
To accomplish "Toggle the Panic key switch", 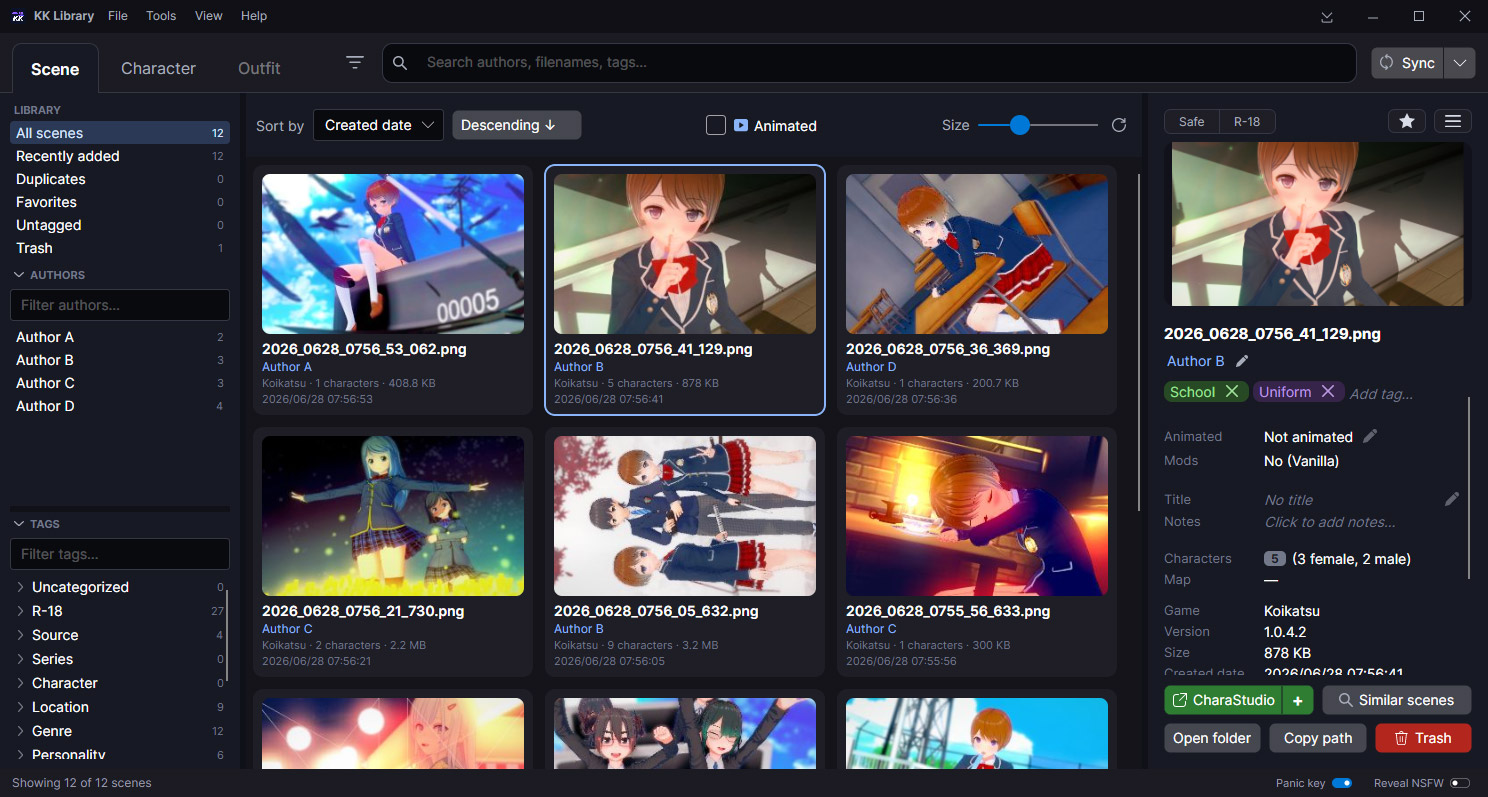I will point(1342,783).
